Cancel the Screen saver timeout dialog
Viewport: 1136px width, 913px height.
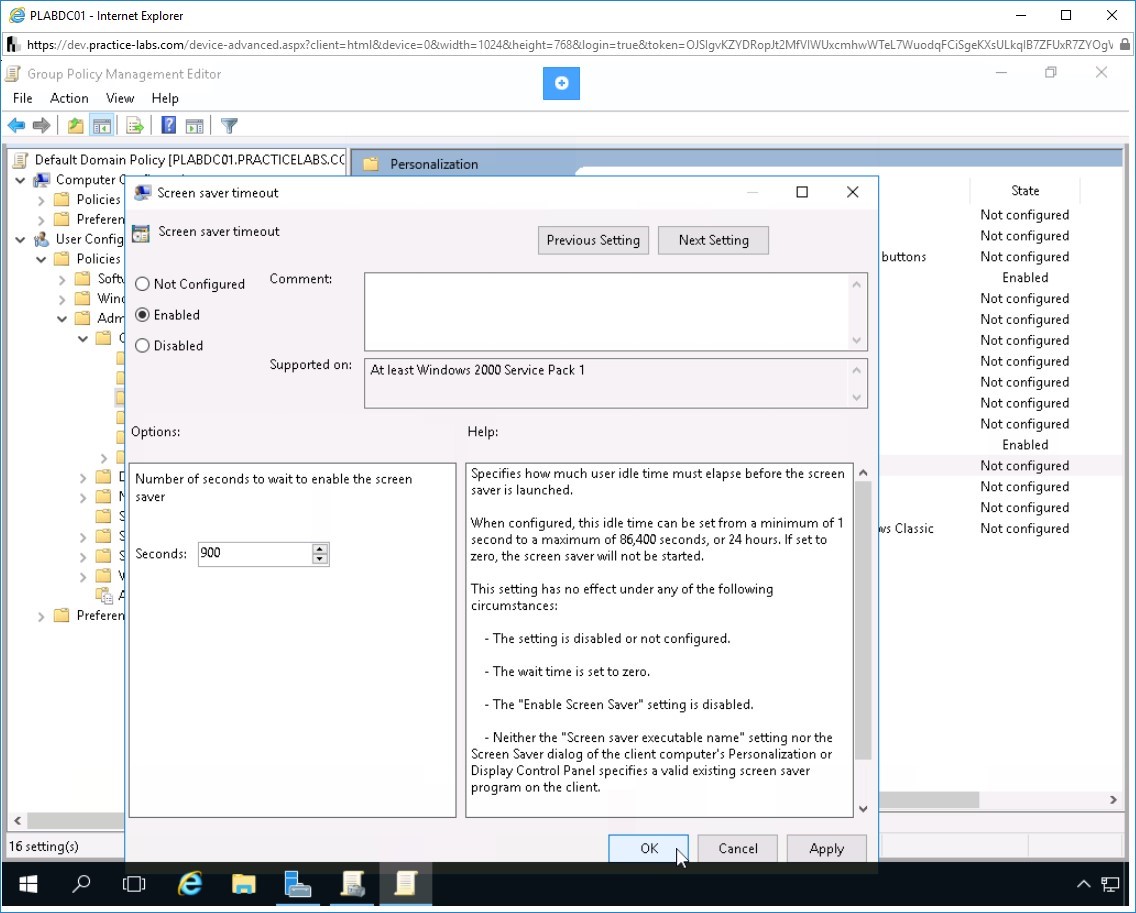click(738, 849)
